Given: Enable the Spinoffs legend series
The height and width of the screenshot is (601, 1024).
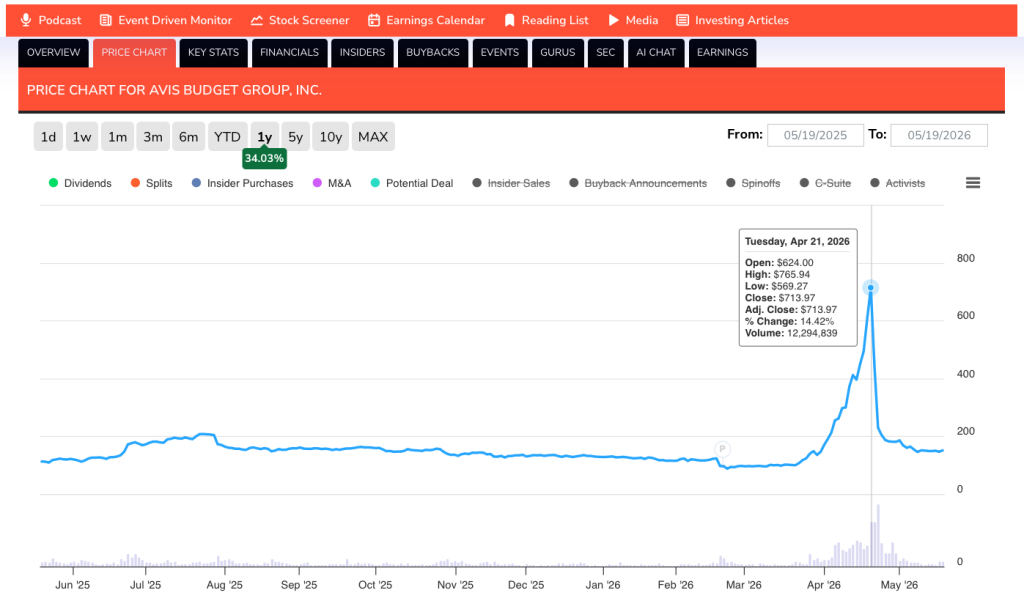Looking at the screenshot, I should (x=753, y=184).
